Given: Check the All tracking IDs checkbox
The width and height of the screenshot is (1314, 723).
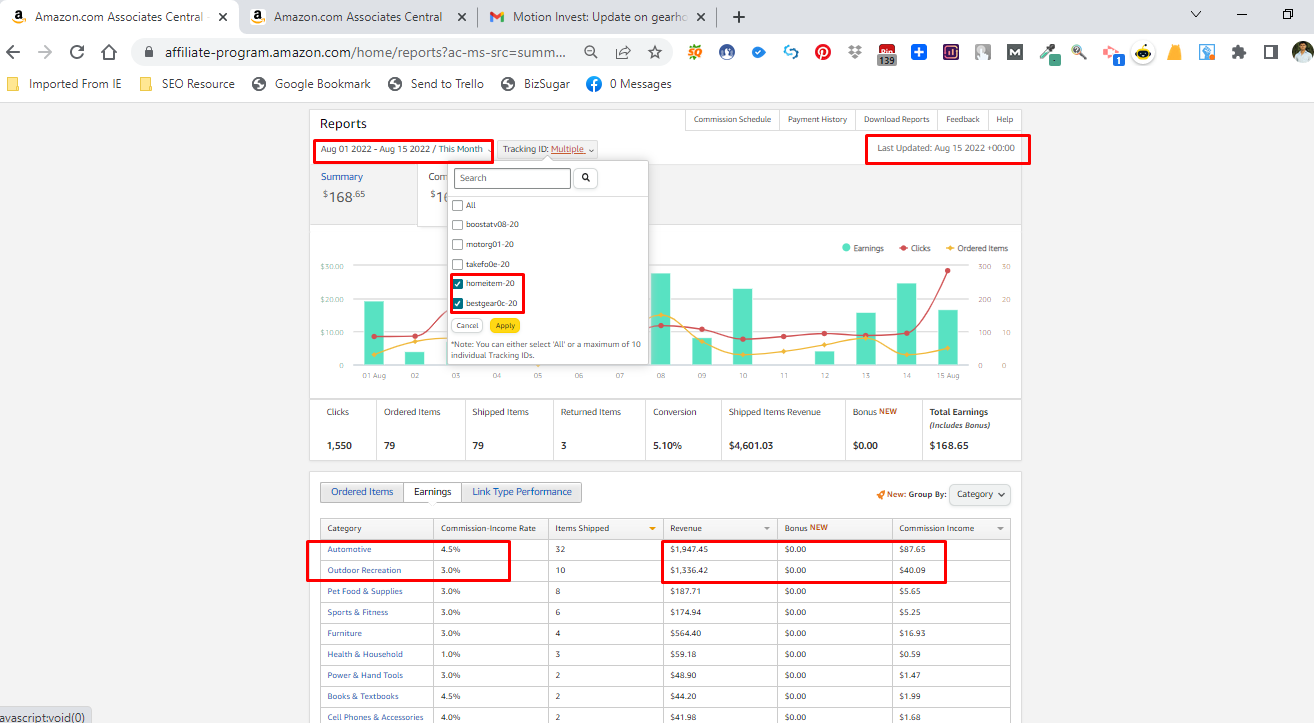Looking at the screenshot, I should tap(457, 205).
